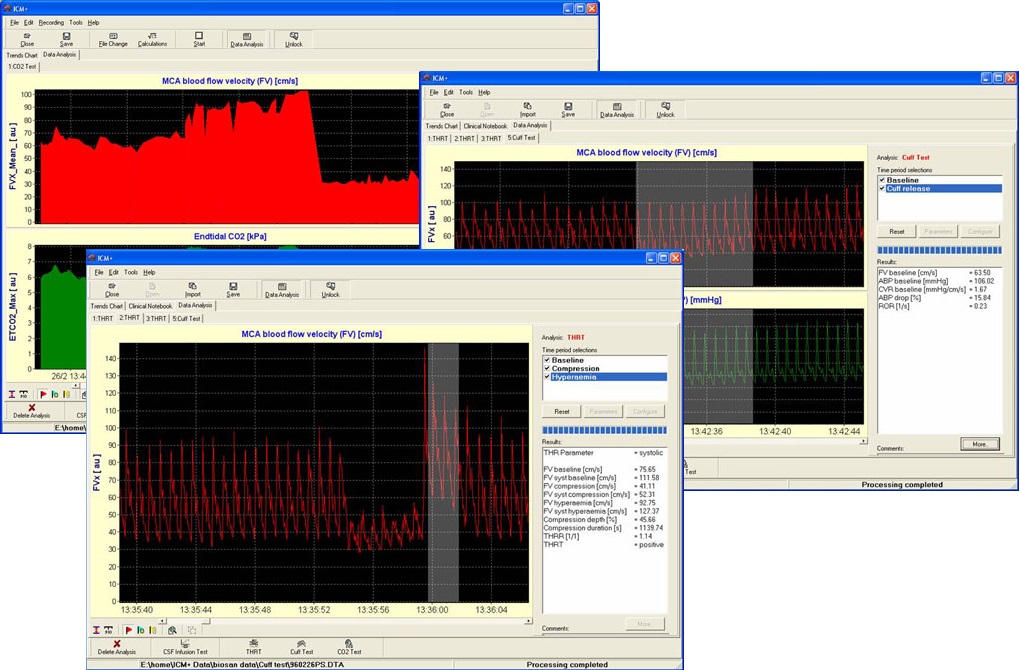1020x670 pixels.
Task: Click the THRT icon in bottom toolbar
Action: pyautogui.click(x=254, y=647)
